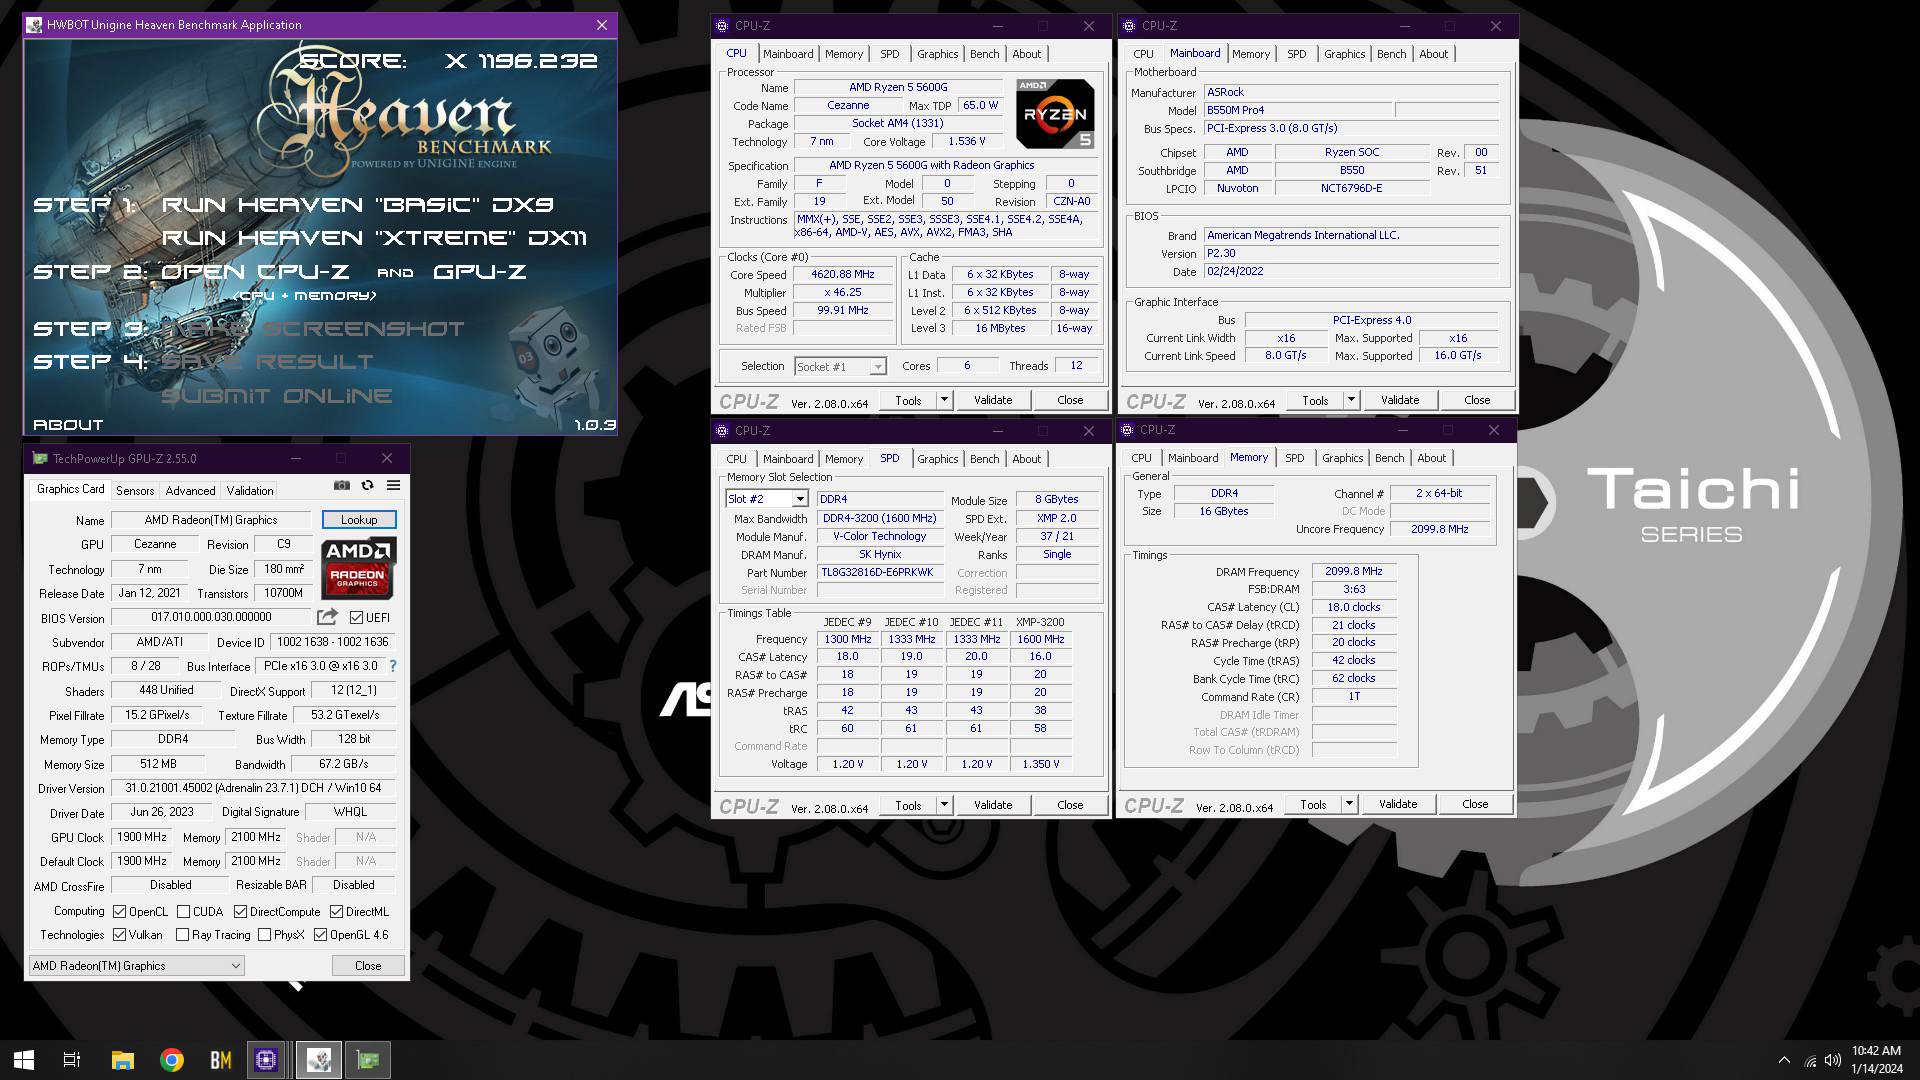This screenshot has height=1080, width=1920.
Task: Click About in Heaven benchmark window
Action: pyautogui.click(x=68, y=425)
